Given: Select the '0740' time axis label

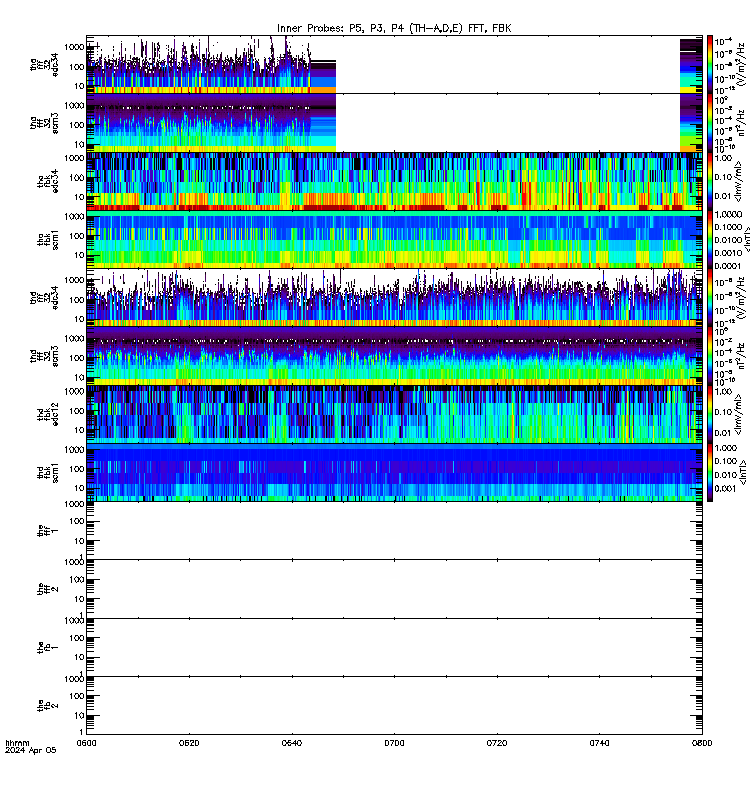Looking at the screenshot, I should (x=599, y=743).
